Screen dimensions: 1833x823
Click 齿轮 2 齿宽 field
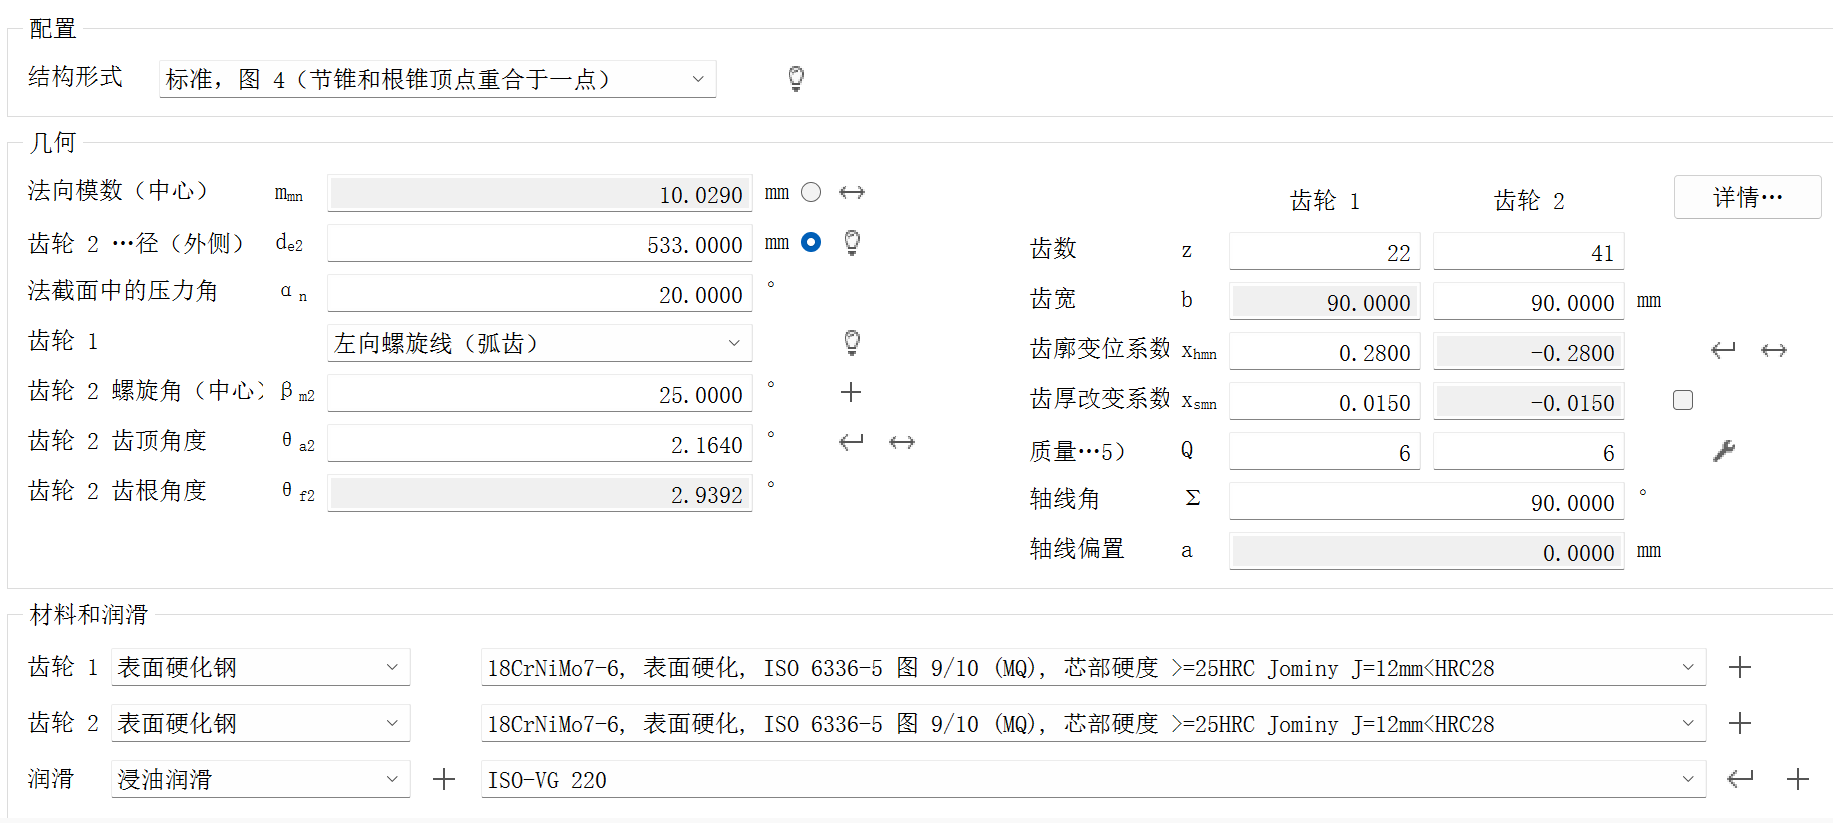click(1529, 301)
